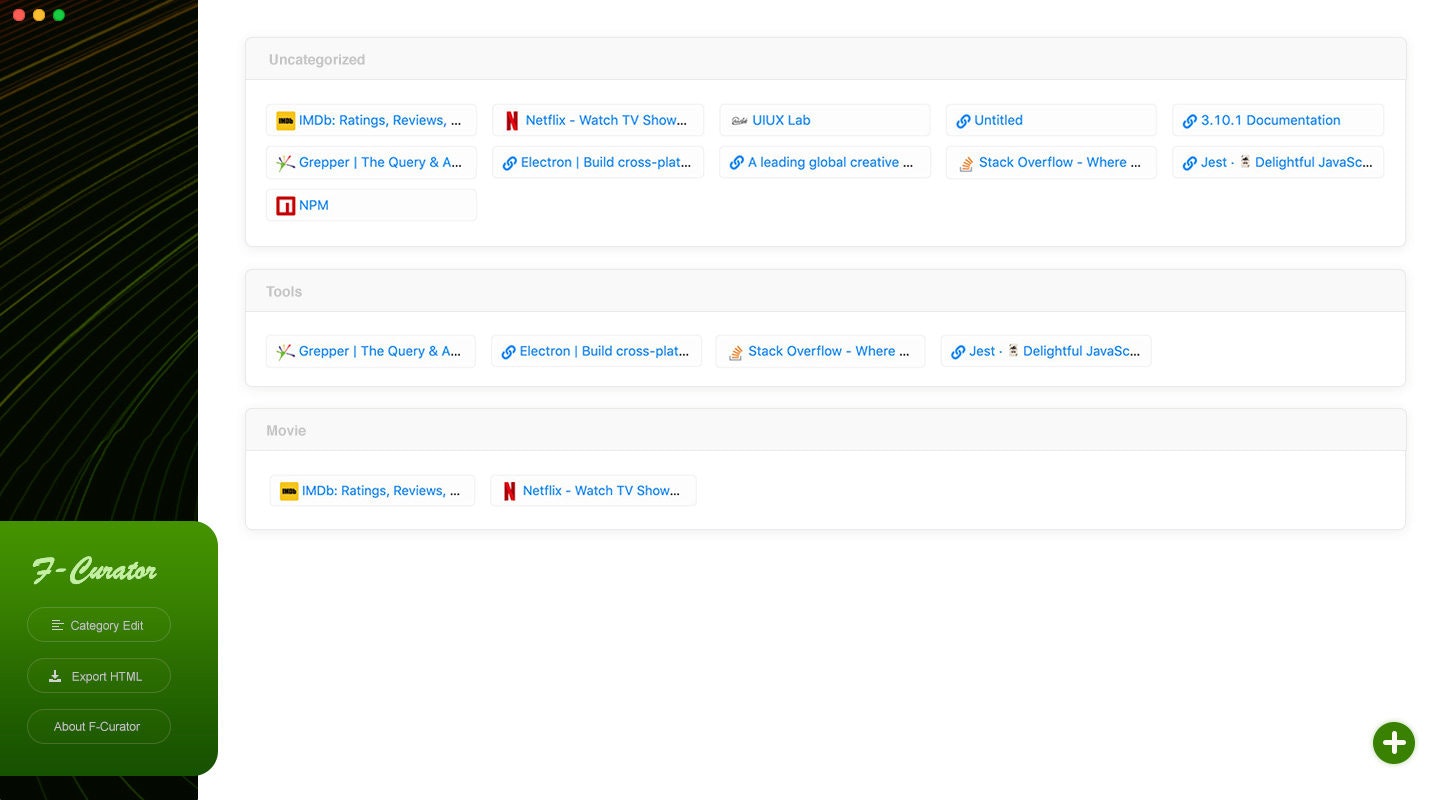Click IMDb icon in Uncategorized
This screenshot has width=1440, height=800.
pos(285,120)
